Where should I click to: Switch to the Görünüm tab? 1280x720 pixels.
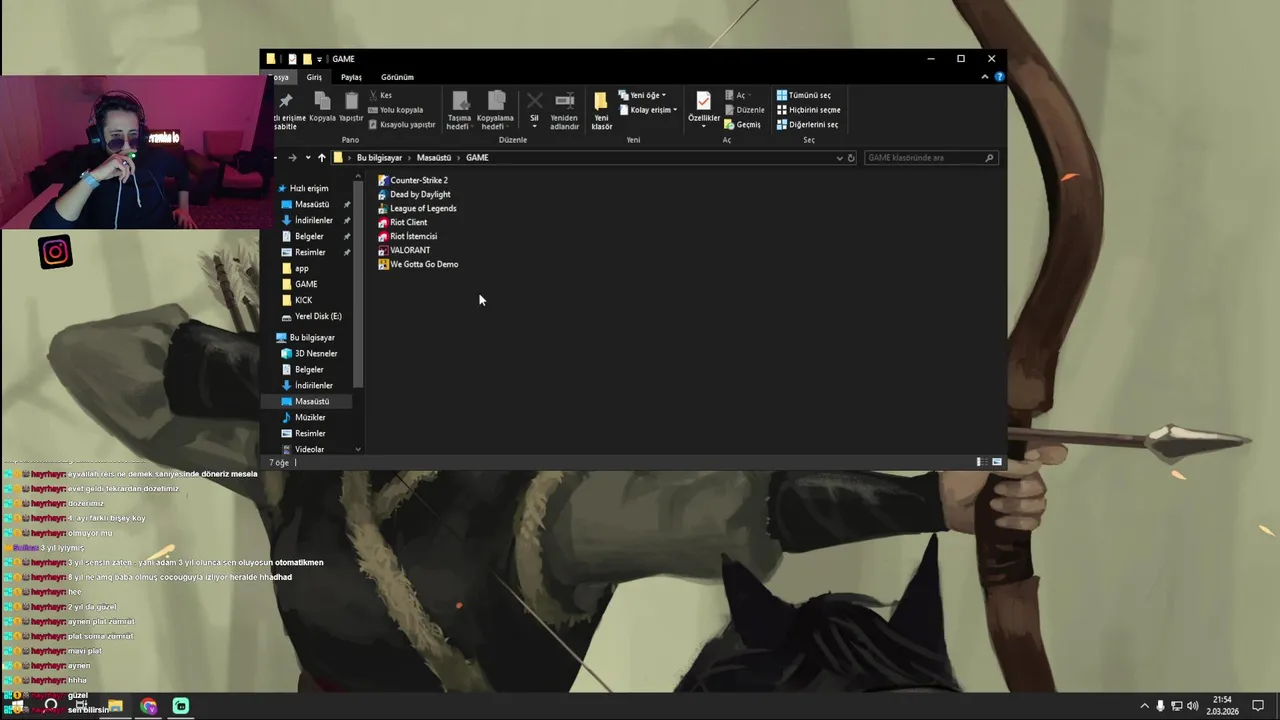(397, 77)
